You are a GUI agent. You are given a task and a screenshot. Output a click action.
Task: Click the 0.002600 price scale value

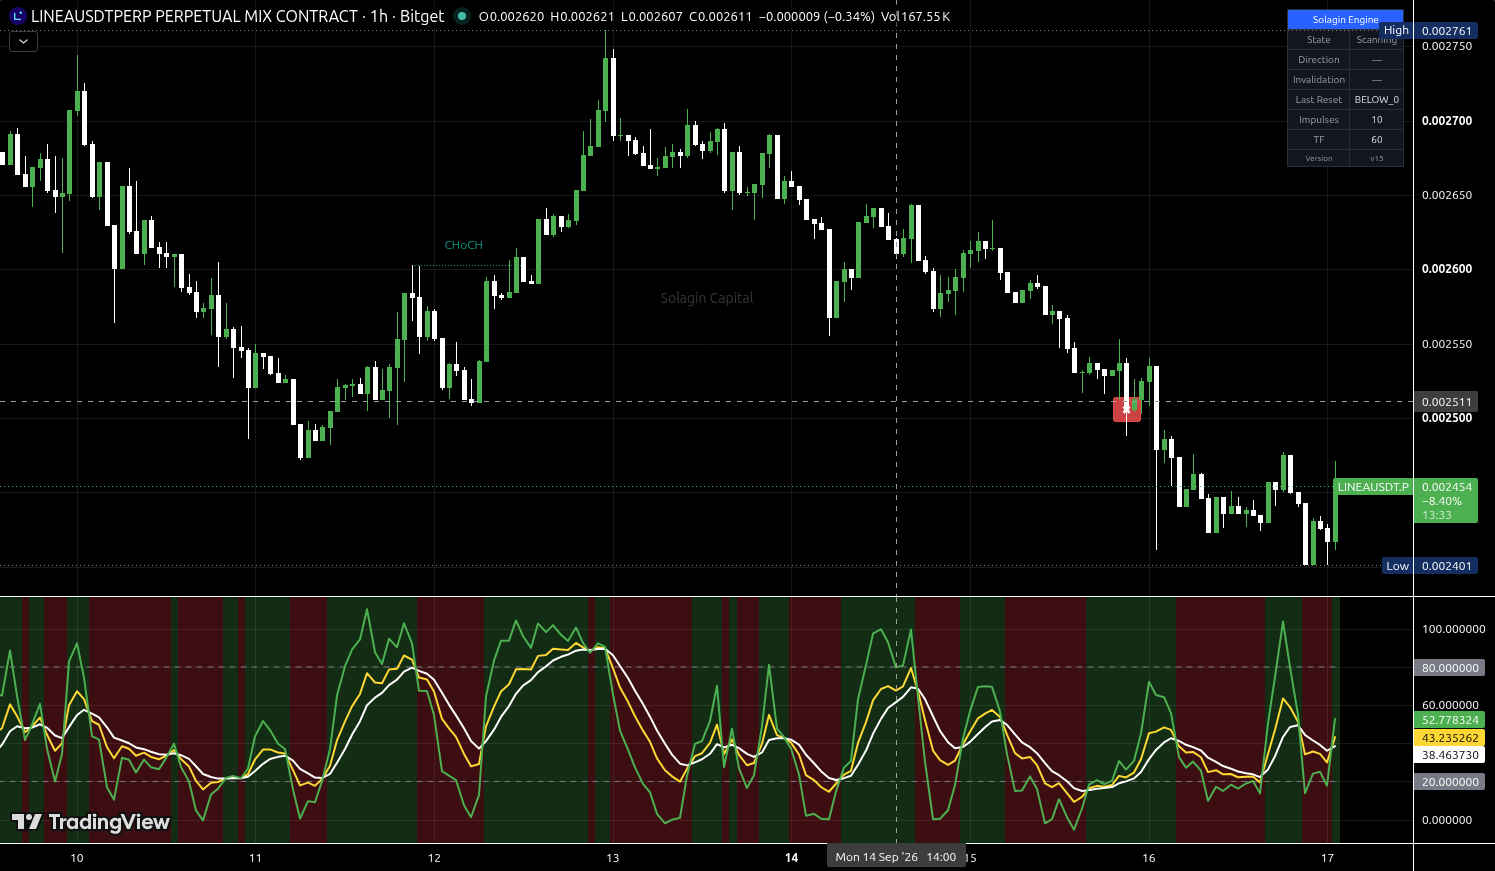[1447, 269]
